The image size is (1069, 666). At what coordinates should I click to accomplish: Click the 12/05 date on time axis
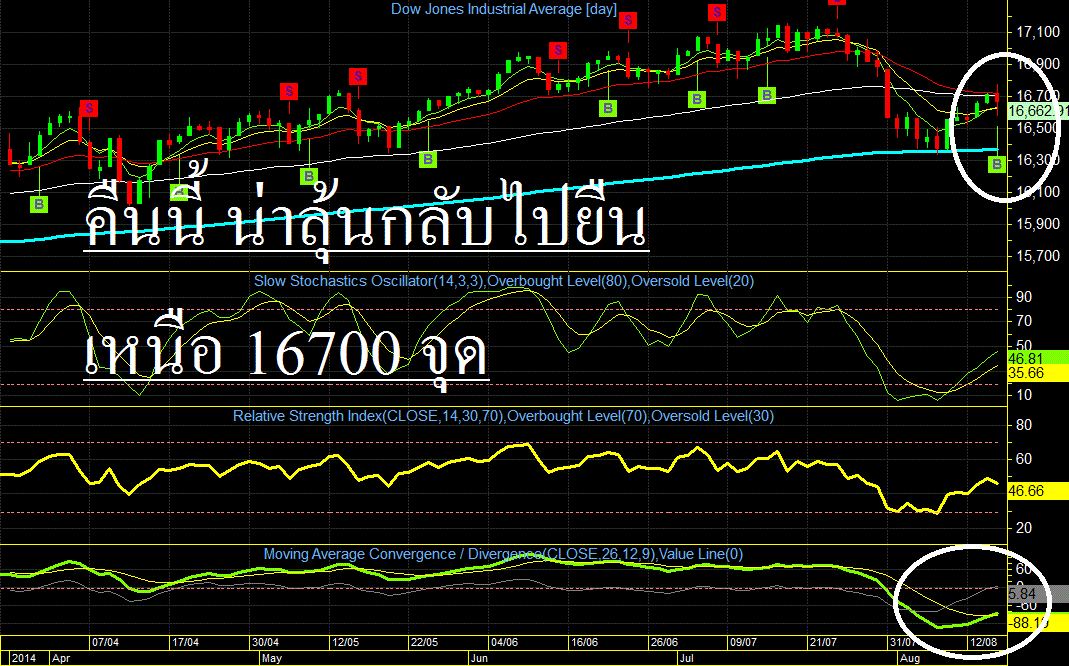coord(345,642)
